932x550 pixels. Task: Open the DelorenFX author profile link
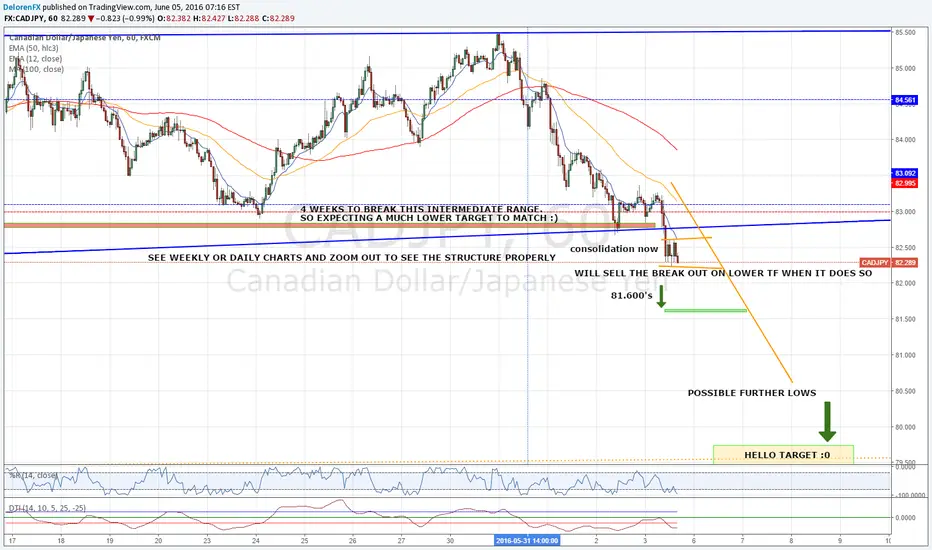pyautogui.click(x=22, y=7)
